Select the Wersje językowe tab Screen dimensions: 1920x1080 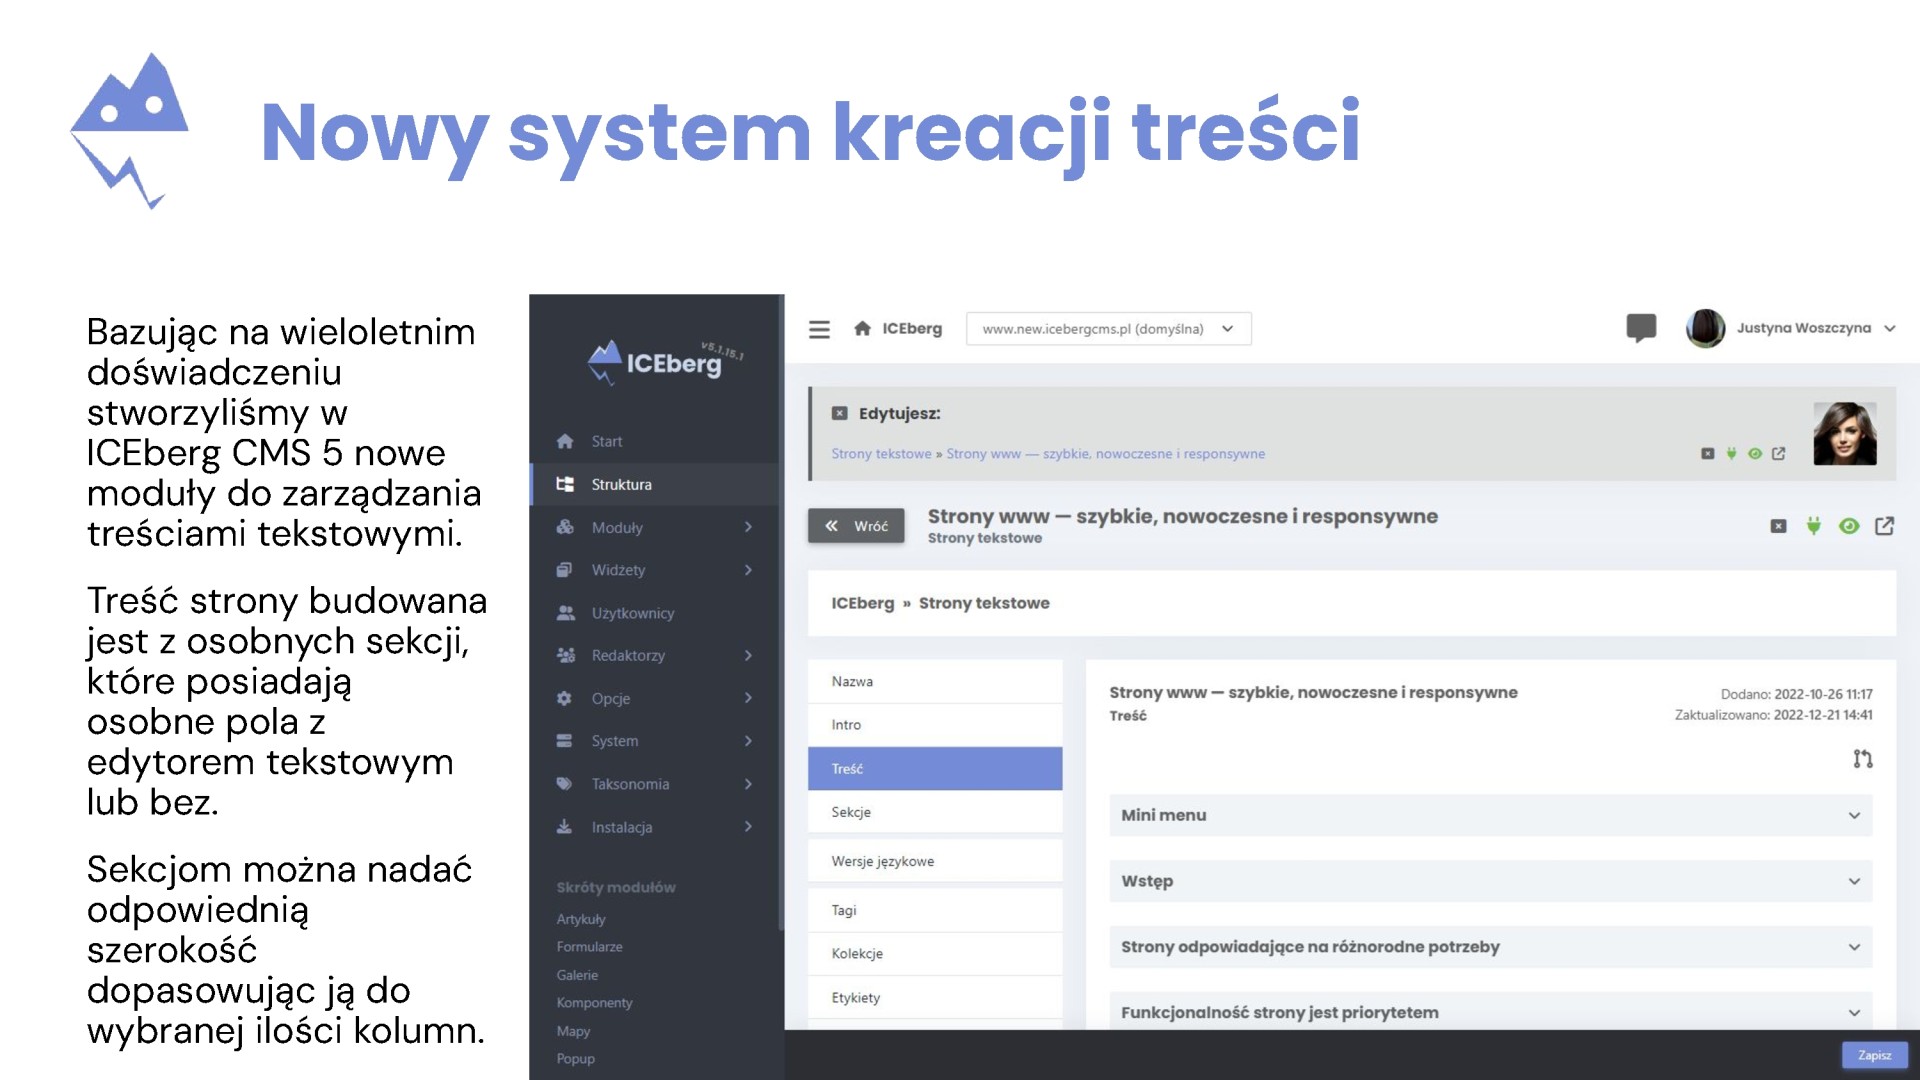pyautogui.click(x=935, y=861)
